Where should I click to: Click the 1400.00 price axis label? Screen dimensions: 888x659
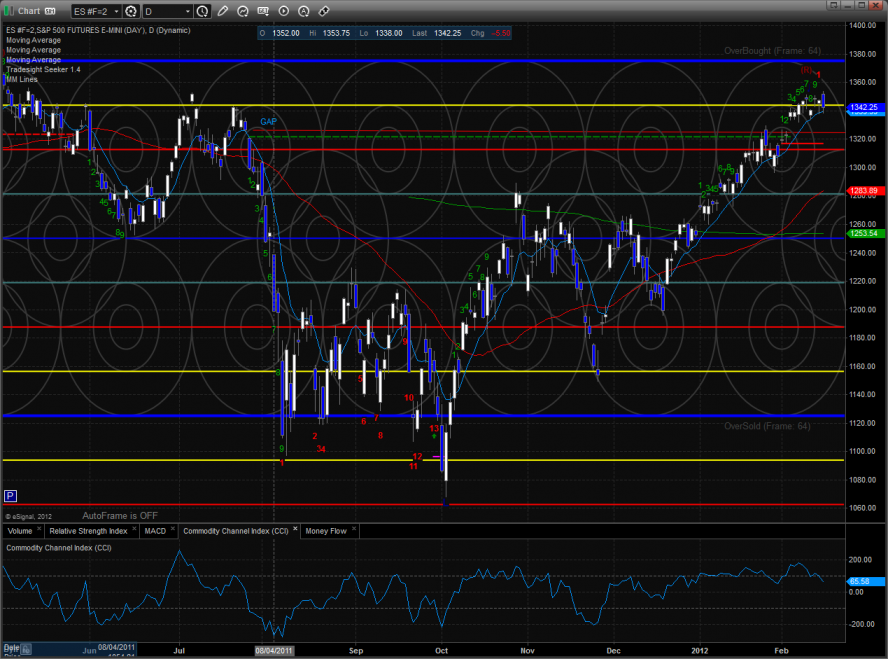tap(863, 25)
